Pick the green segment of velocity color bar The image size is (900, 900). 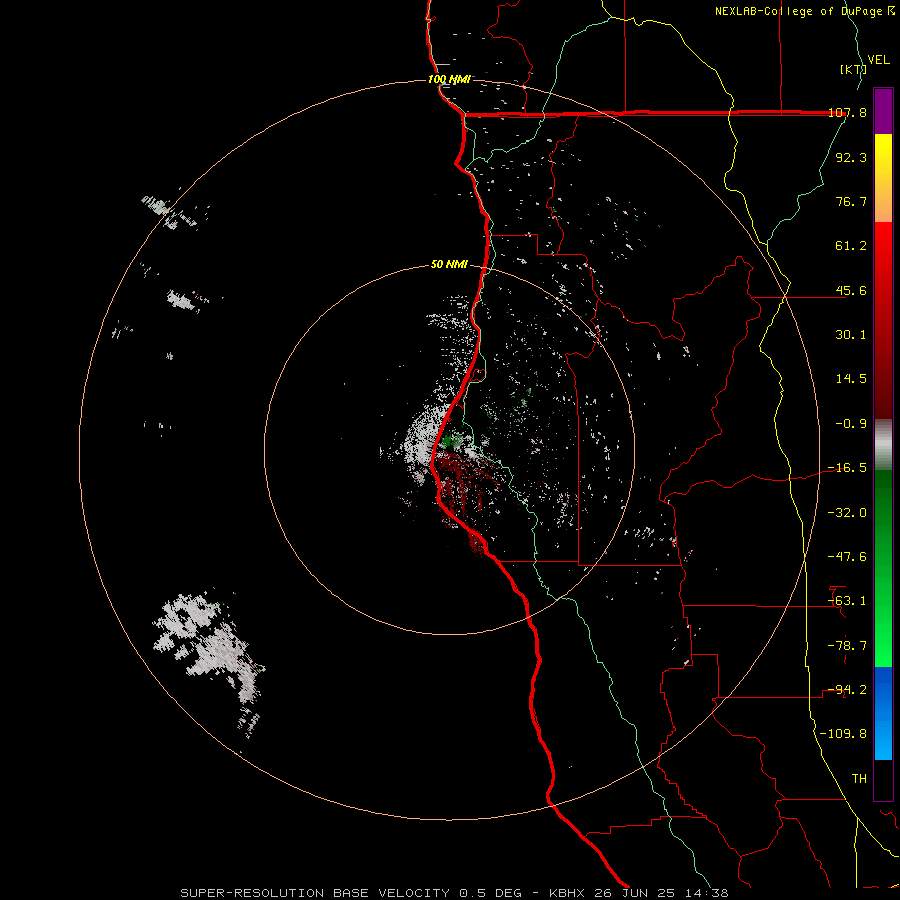[883, 568]
